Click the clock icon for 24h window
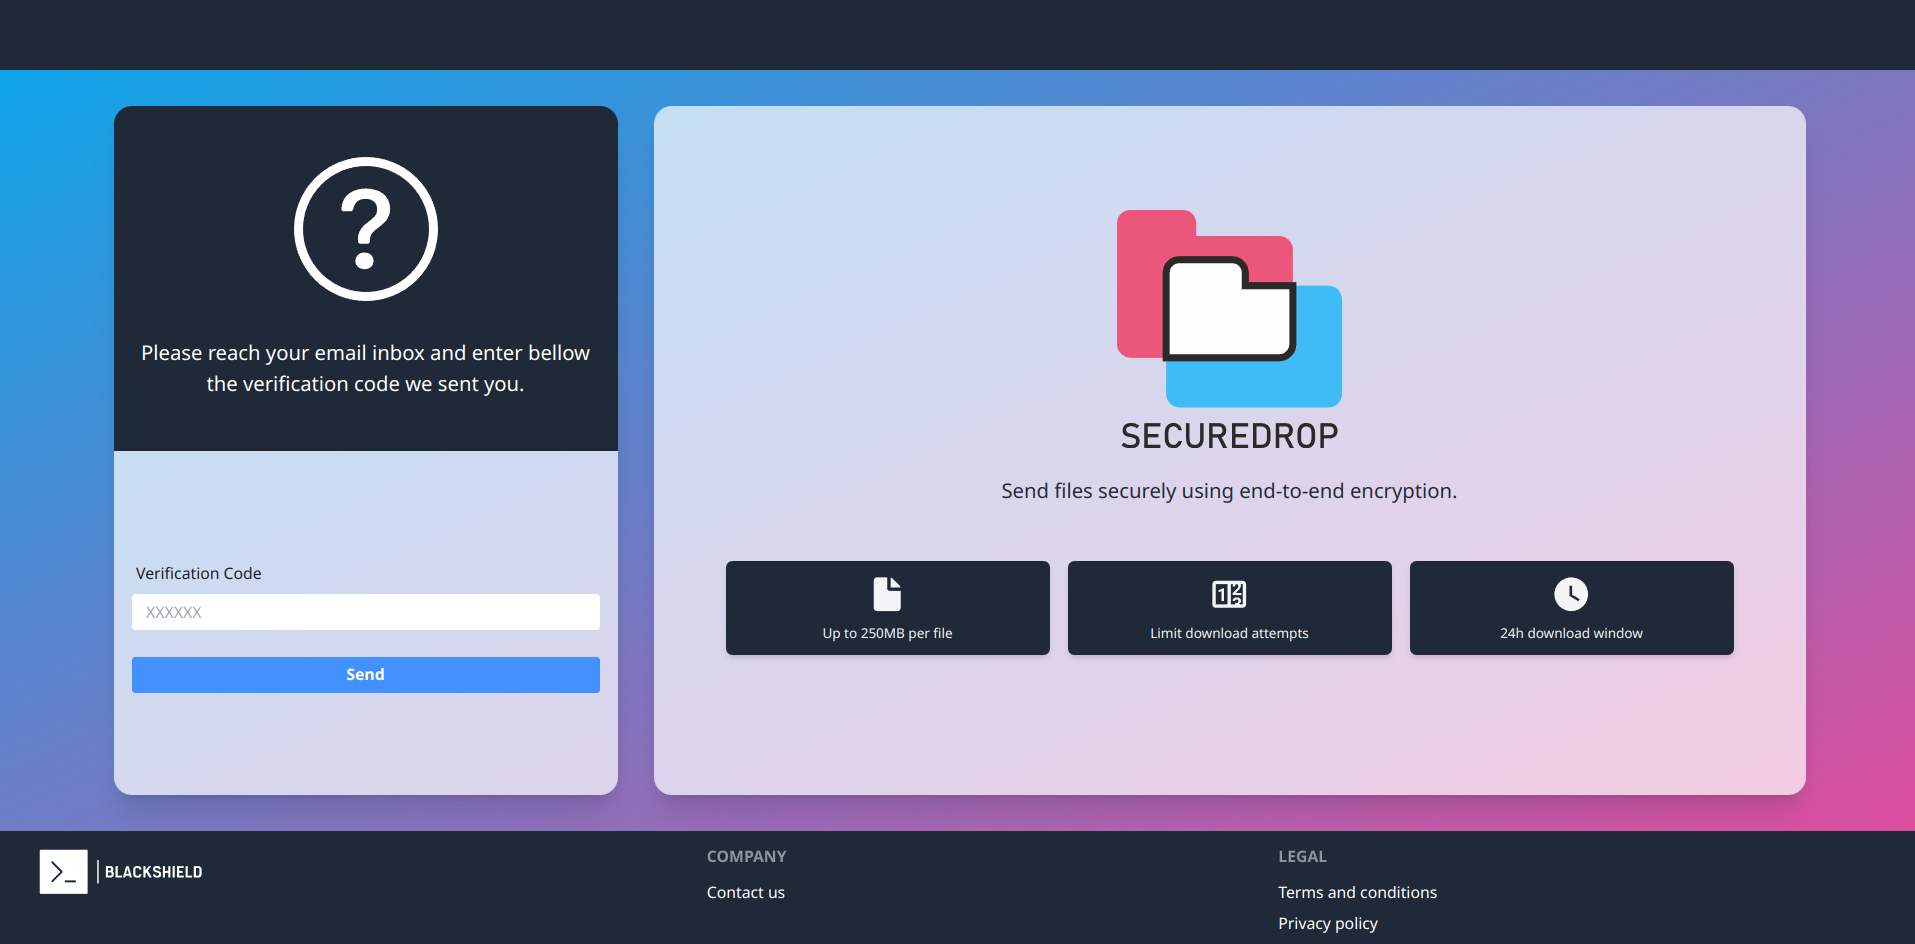 click(x=1571, y=594)
